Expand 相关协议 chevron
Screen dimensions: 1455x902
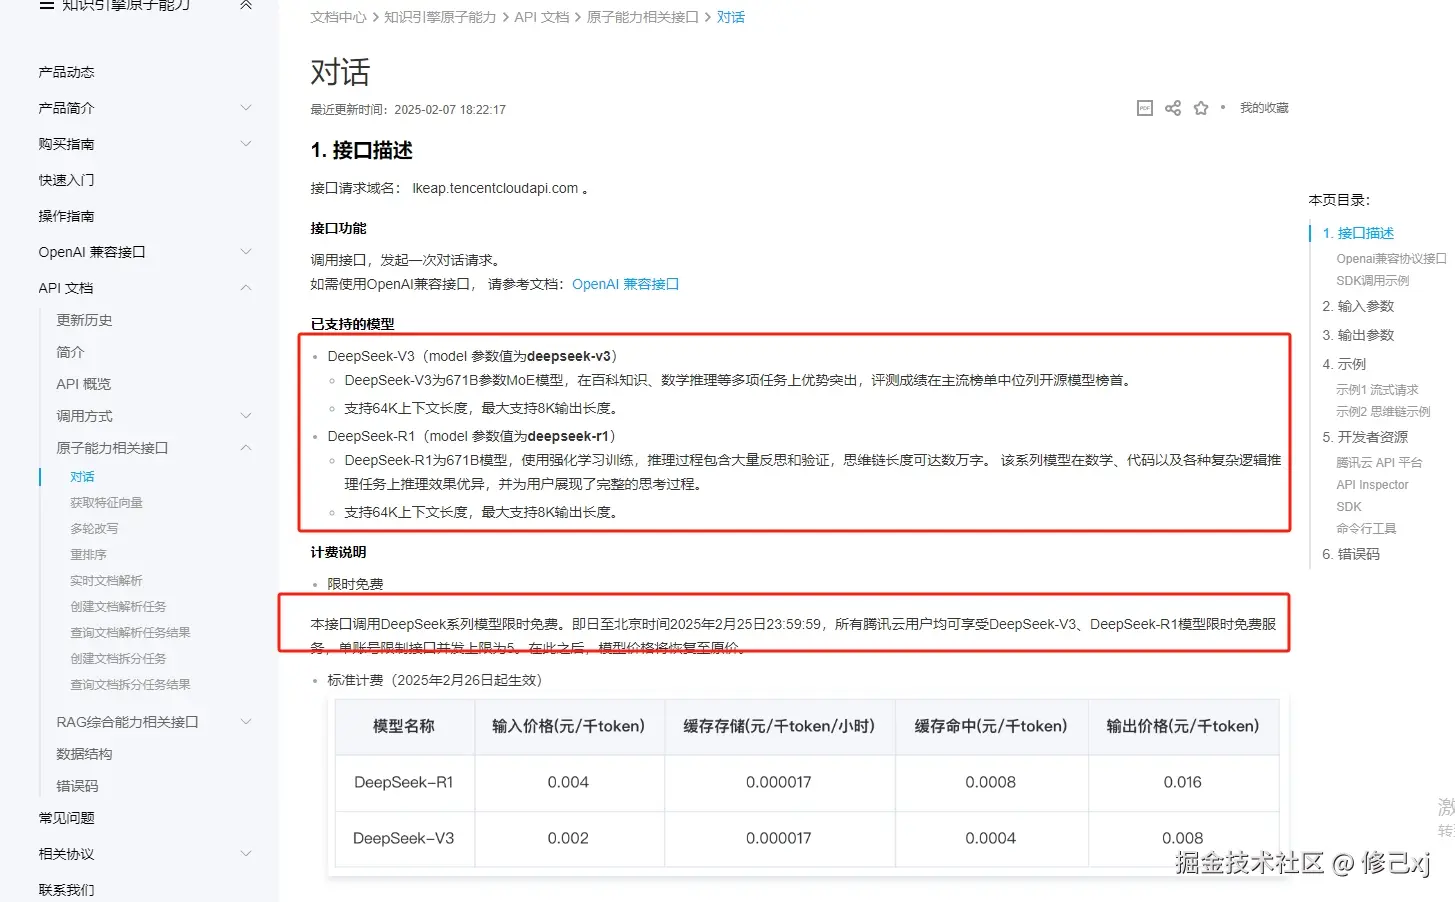point(246,854)
